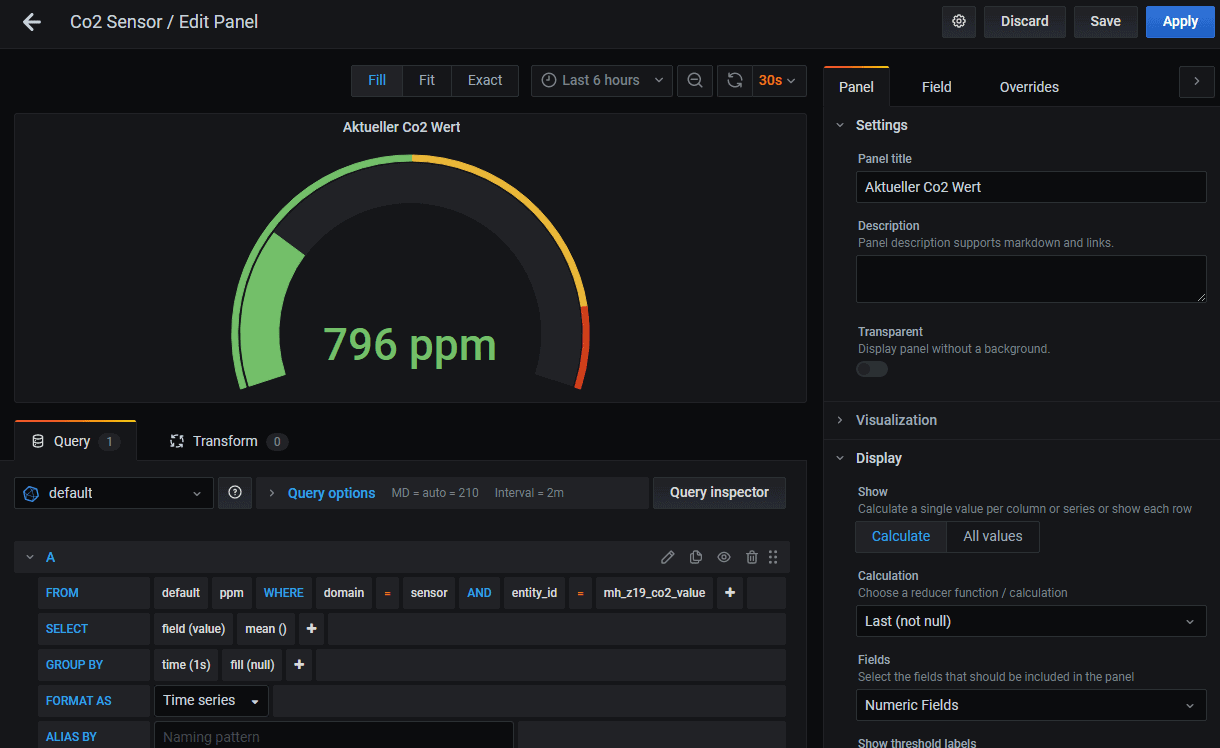Click the Apply button
This screenshot has height=748, width=1220.
click(x=1180, y=22)
